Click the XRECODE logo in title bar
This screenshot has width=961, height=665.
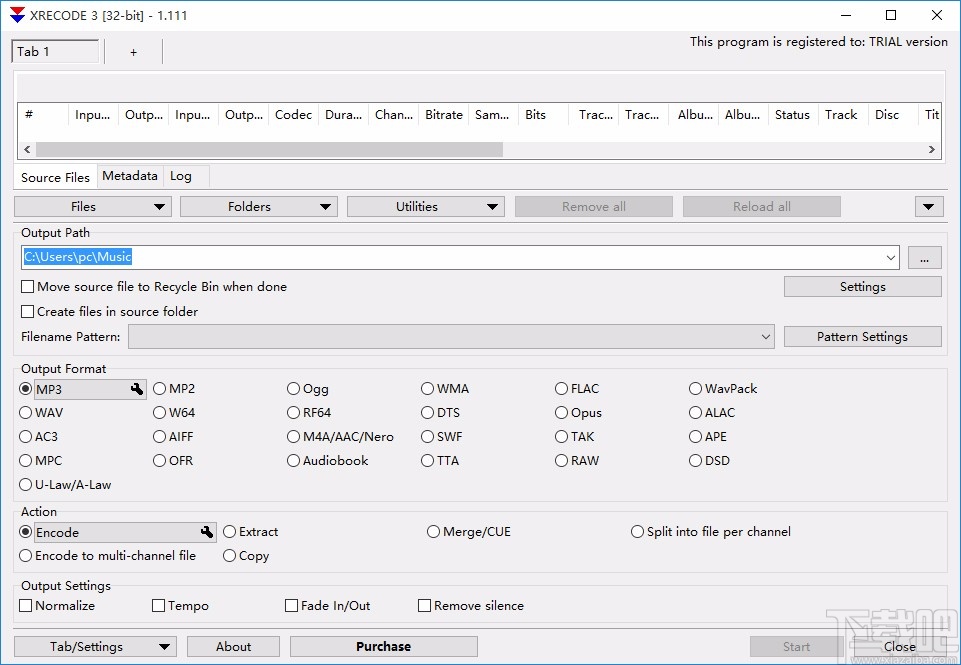pos(15,15)
